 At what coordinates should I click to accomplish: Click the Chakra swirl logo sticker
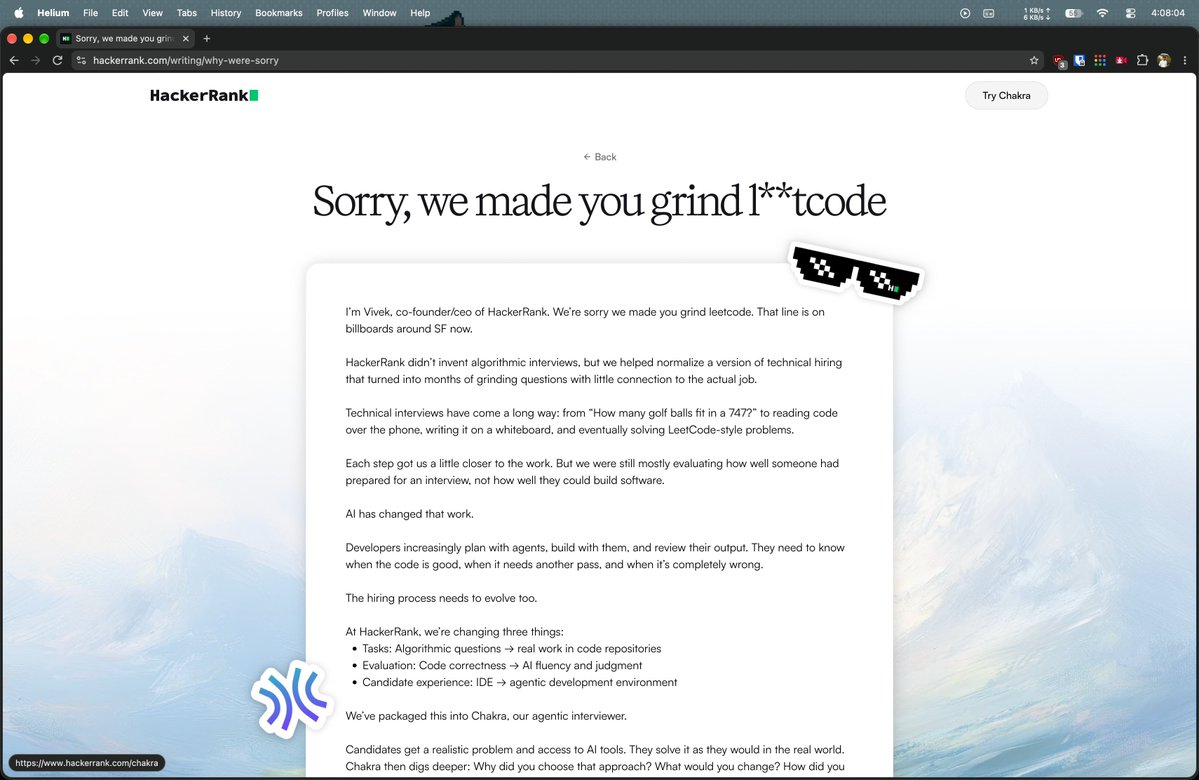291,699
